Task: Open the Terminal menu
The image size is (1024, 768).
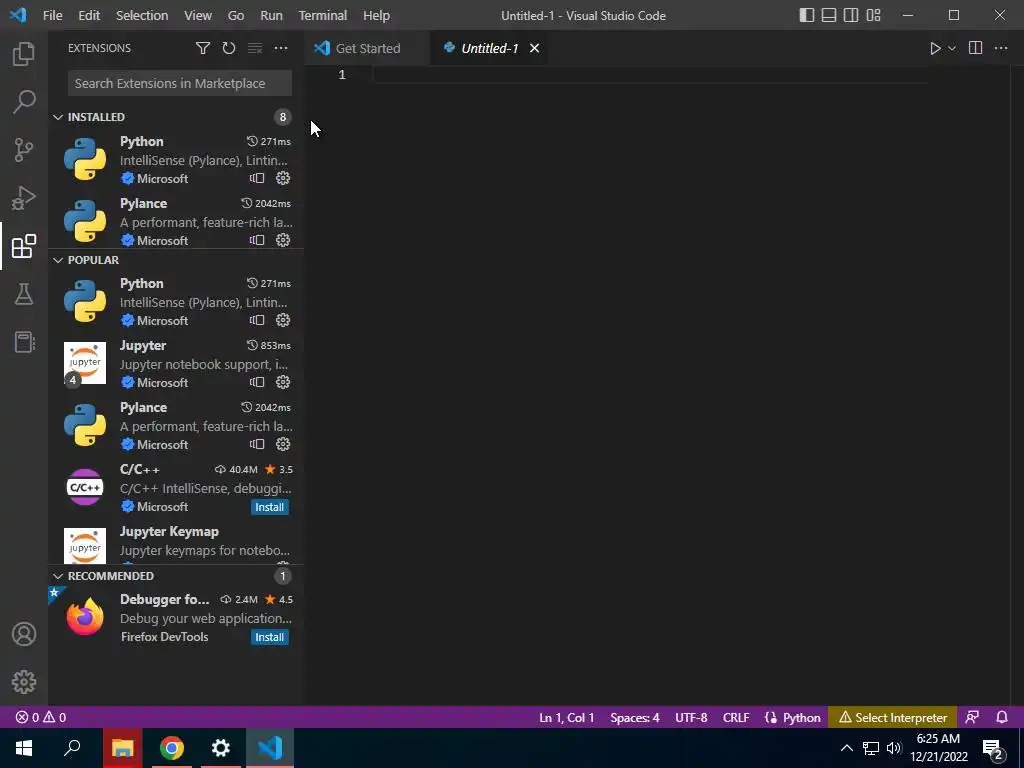Action: [323, 15]
